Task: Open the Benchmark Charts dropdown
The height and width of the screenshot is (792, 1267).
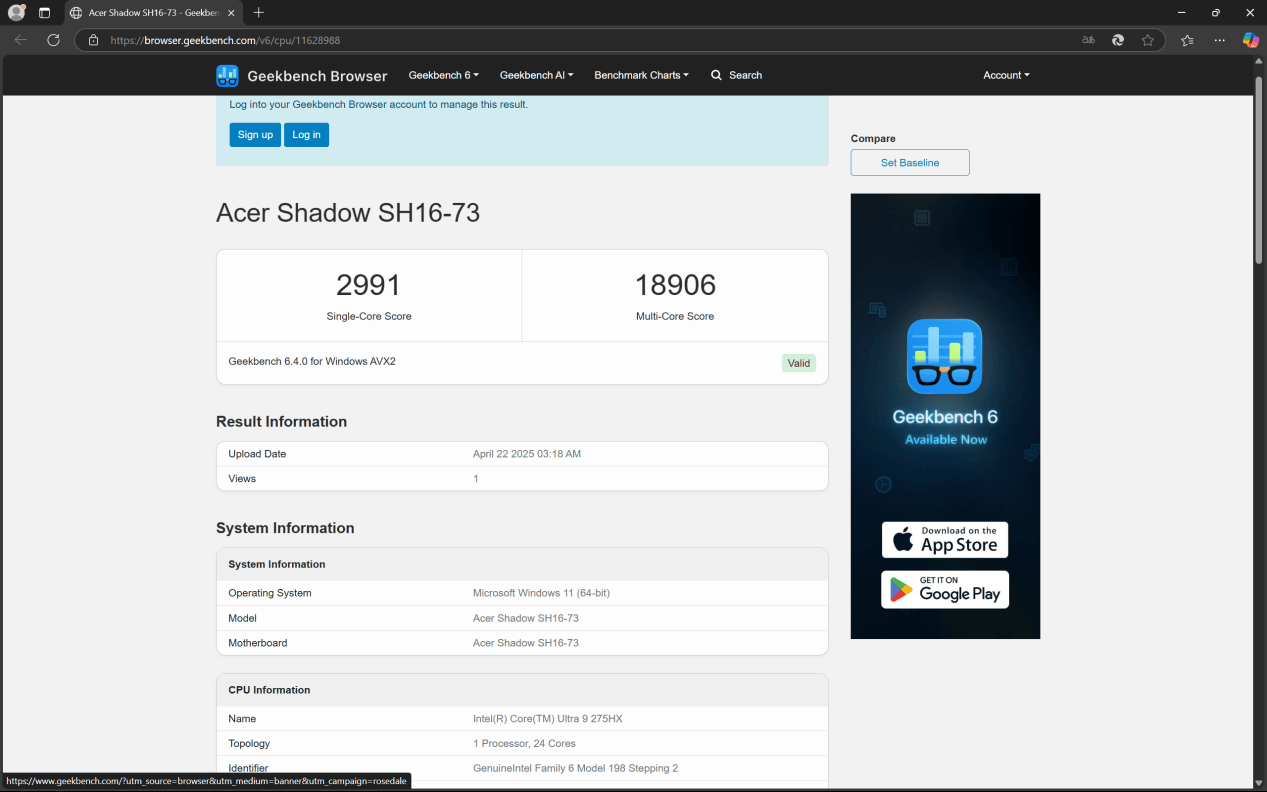Action: [x=641, y=75]
